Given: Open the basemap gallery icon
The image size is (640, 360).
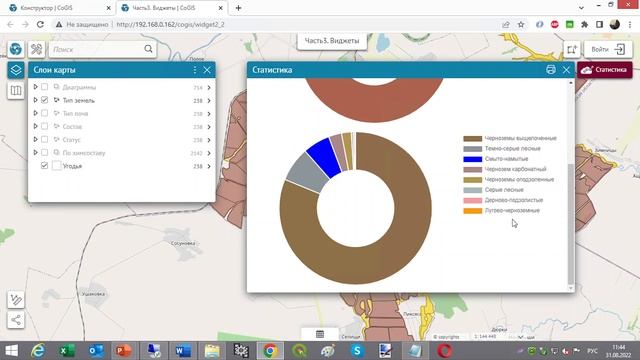Looking at the screenshot, I should tap(16, 90).
